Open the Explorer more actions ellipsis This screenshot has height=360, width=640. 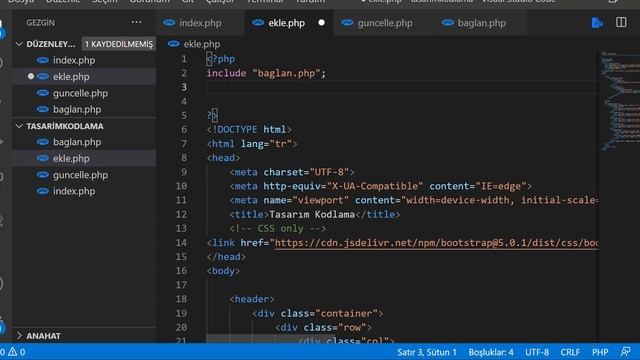tap(136, 22)
